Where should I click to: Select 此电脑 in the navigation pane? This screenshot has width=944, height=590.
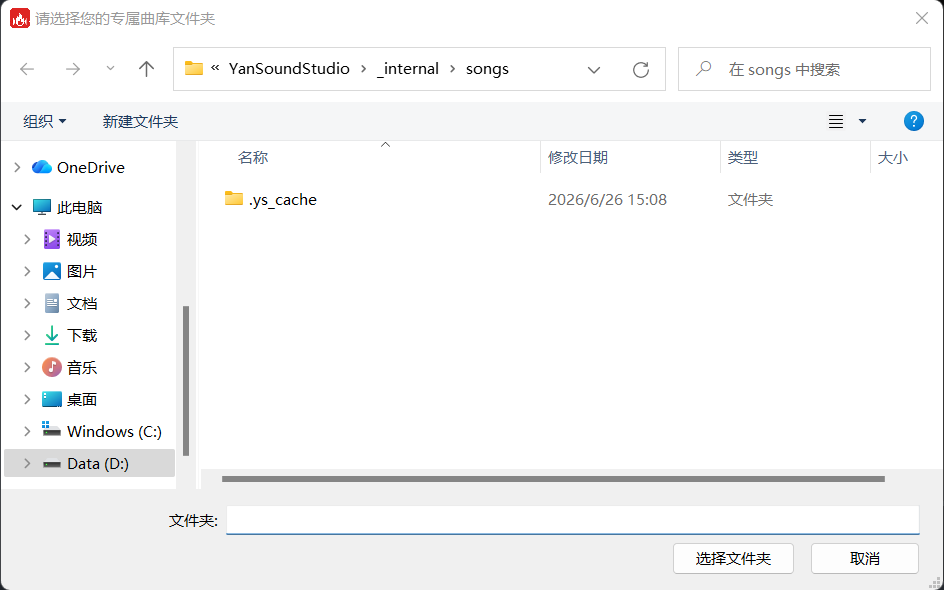[x=79, y=208]
